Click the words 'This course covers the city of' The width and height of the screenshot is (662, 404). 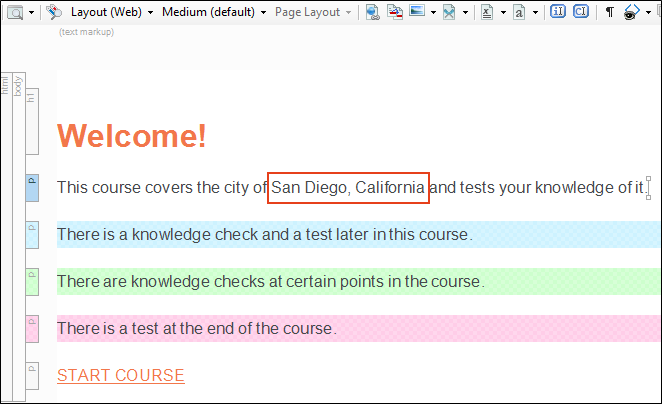[162, 187]
